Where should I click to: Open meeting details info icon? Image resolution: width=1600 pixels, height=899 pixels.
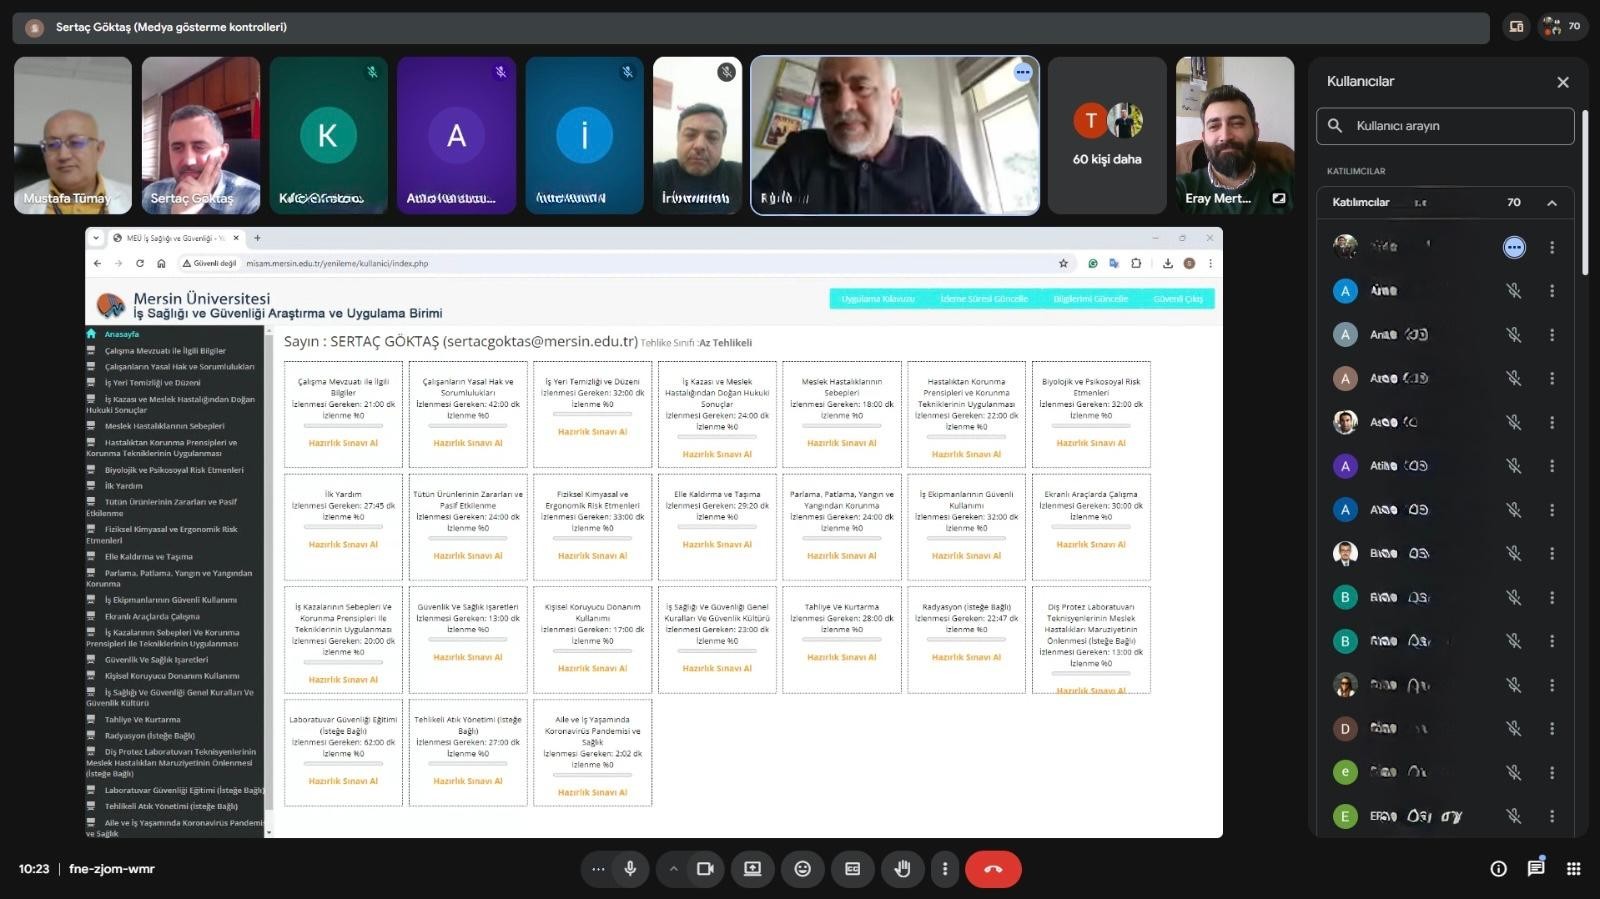(1498, 869)
